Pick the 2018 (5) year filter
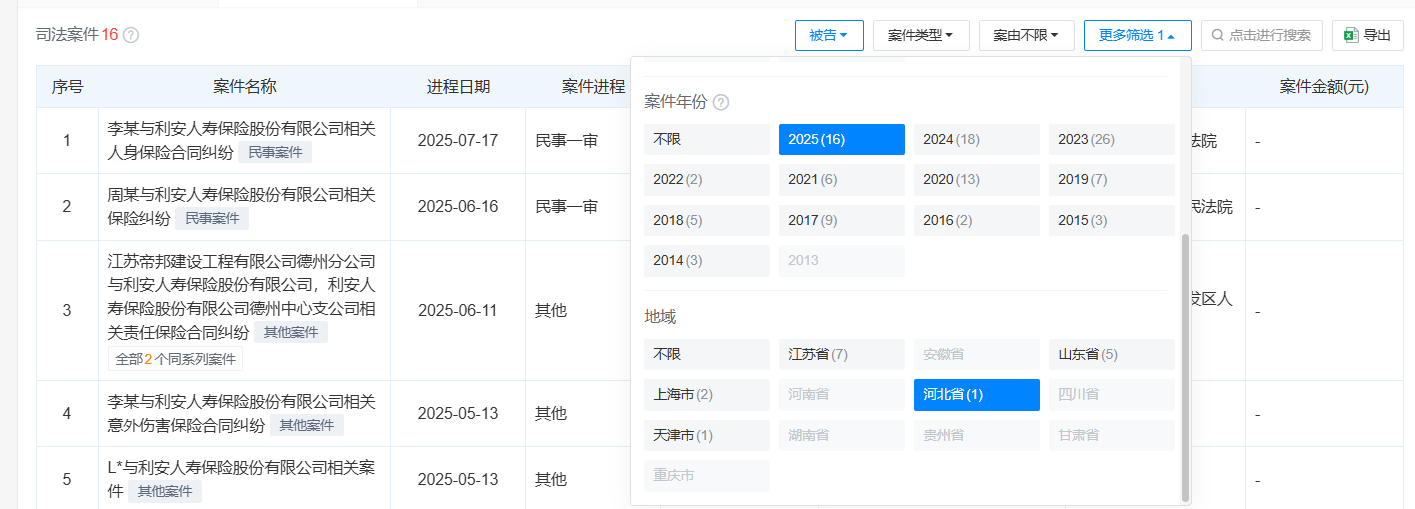The width and height of the screenshot is (1415, 509). 707,220
